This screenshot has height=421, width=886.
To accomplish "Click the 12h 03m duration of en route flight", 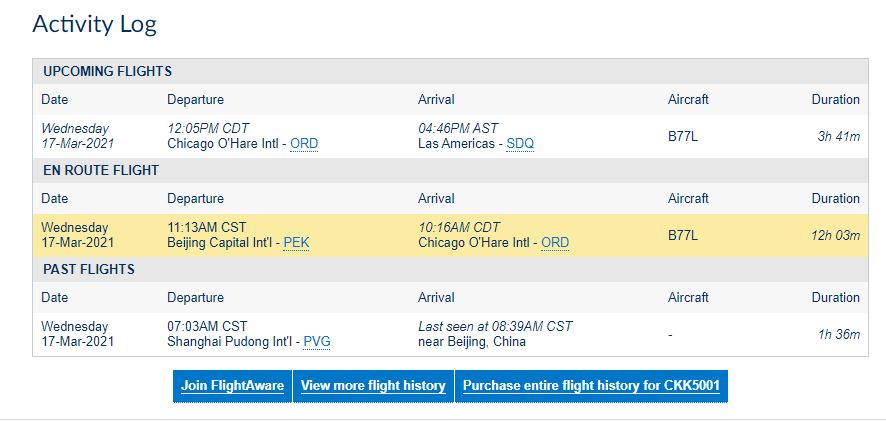I will coord(836,236).
